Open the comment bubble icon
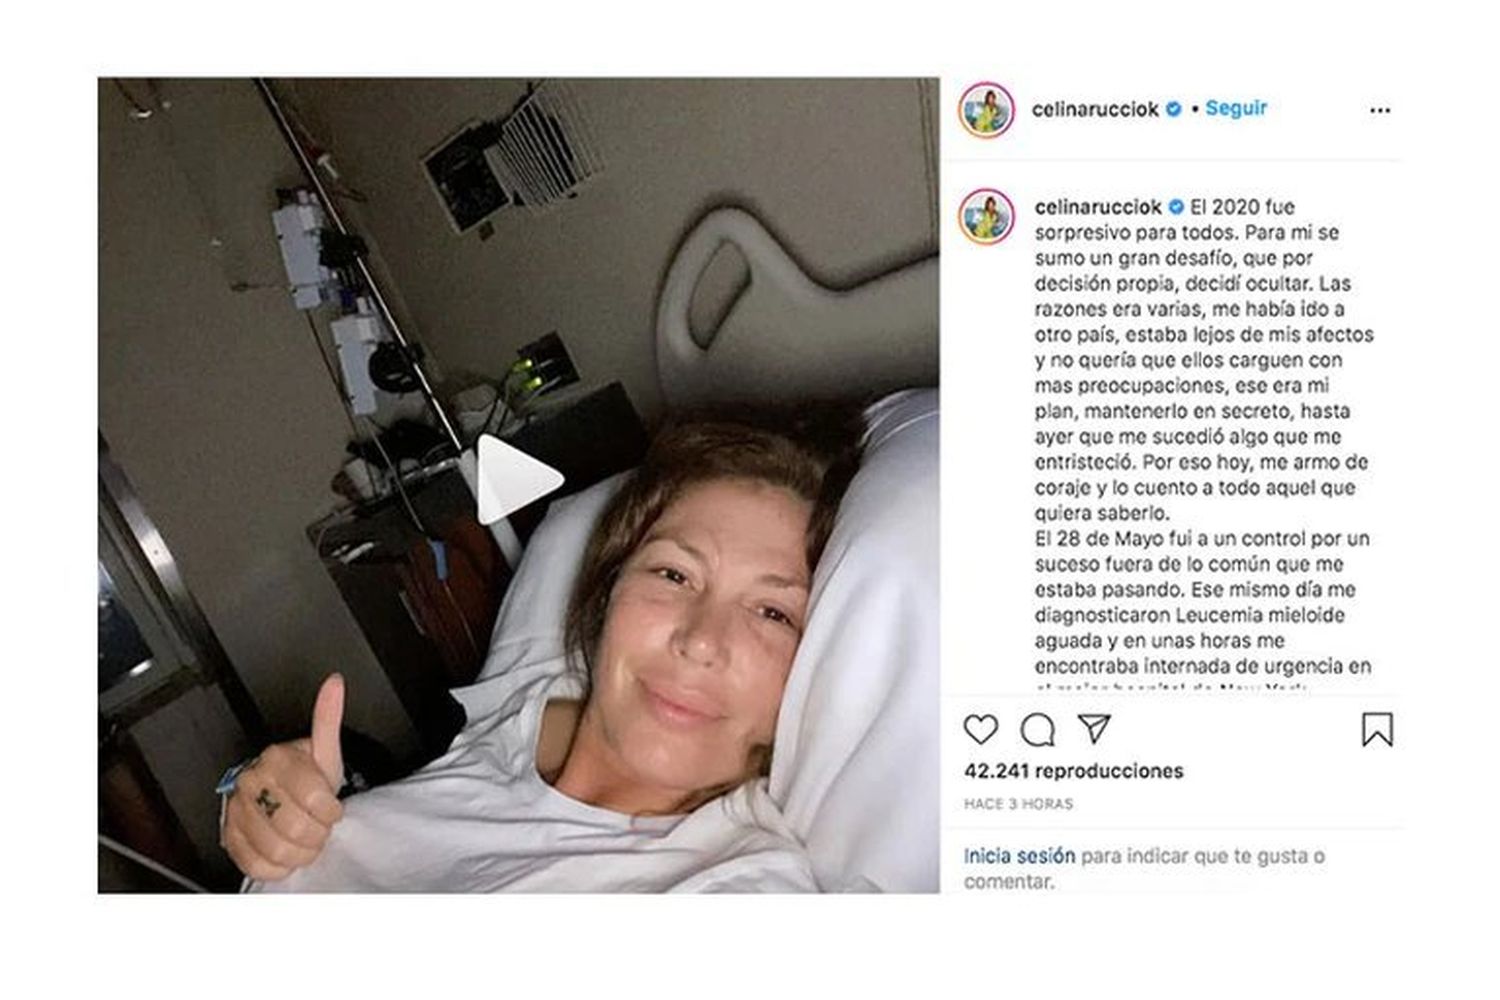The width and height of the screenshot is (1500, 1000). pos(1037,730)
